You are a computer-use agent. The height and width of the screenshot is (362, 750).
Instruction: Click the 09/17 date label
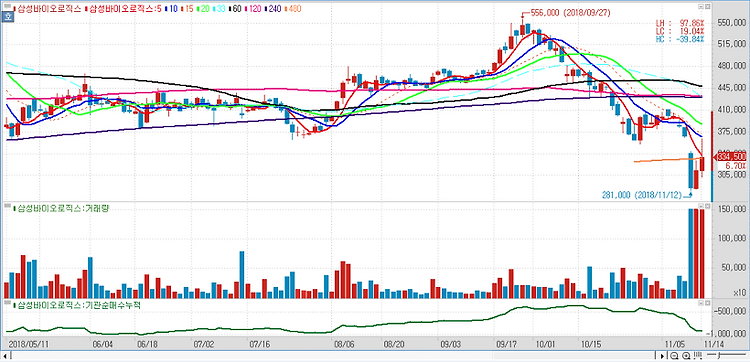pos(507,344)
